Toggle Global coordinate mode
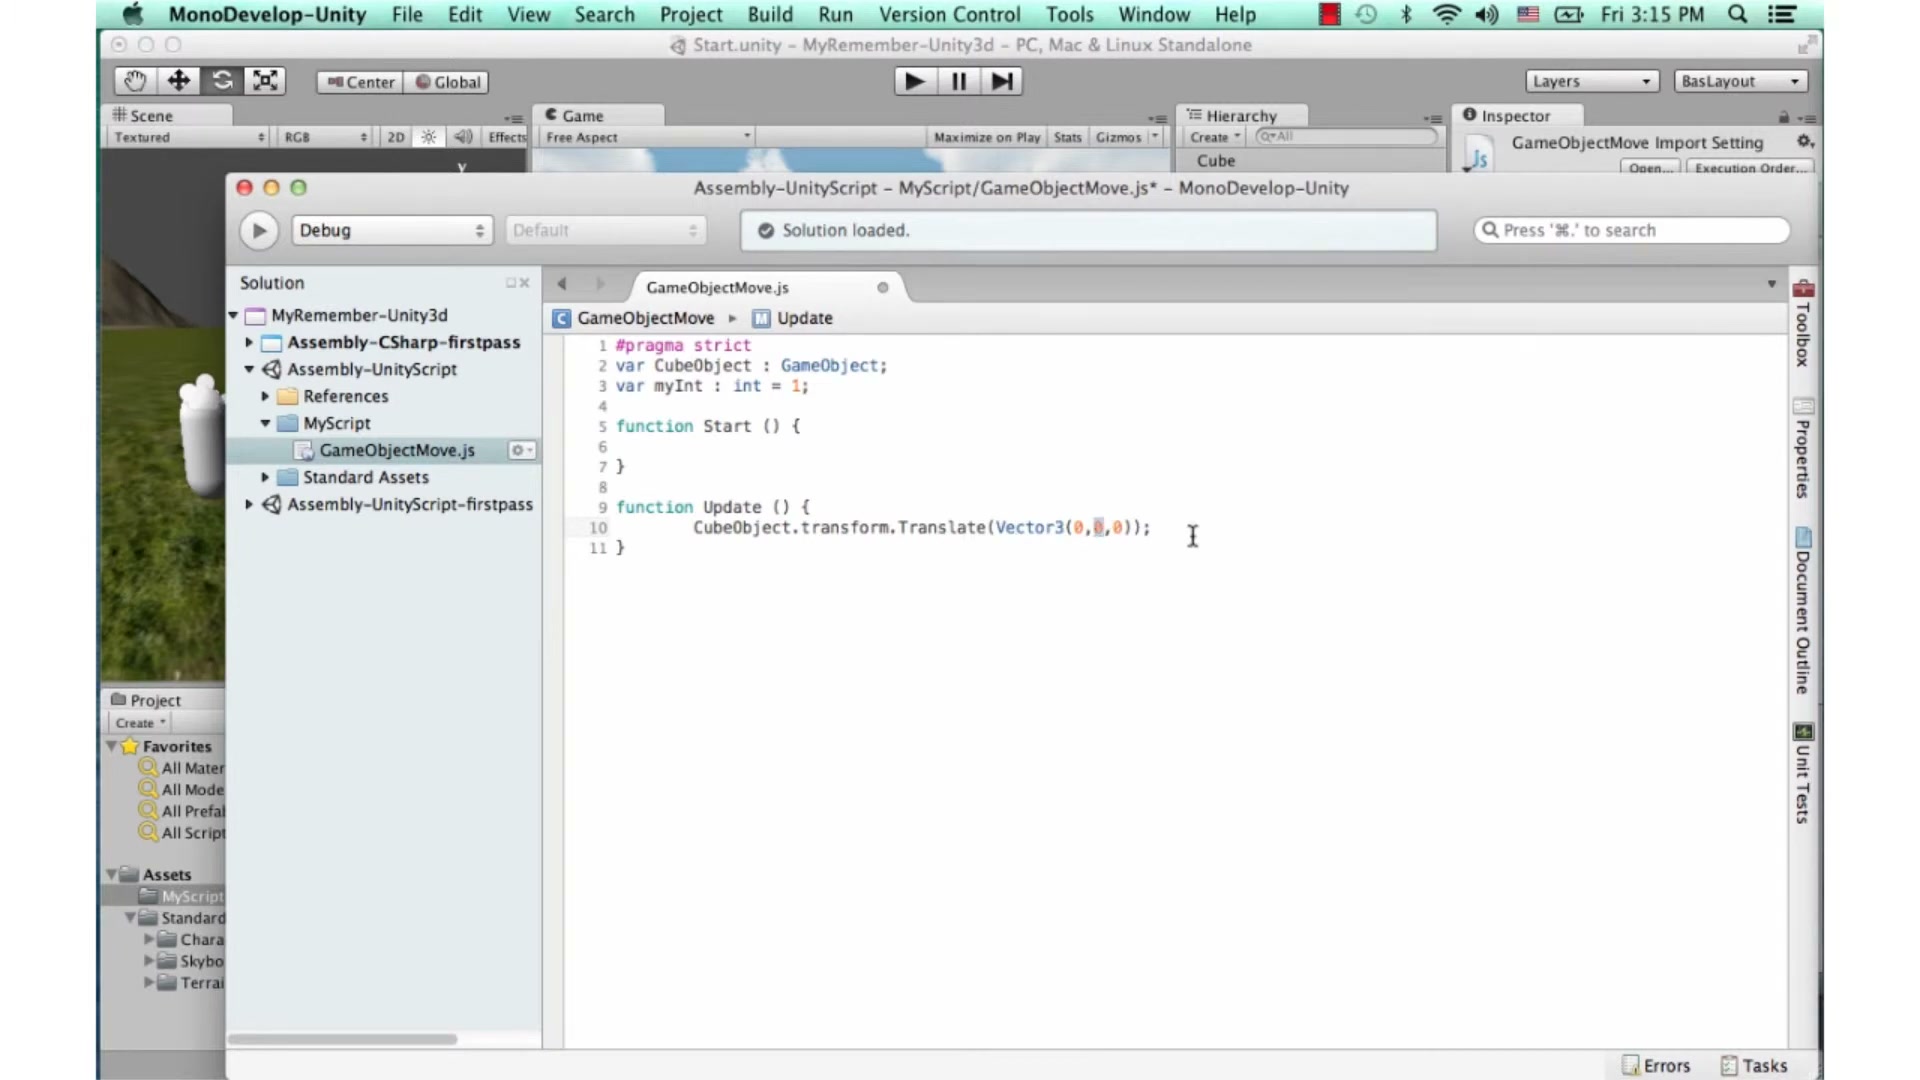Image resolution: width=1920 pixels, height=1080 pixels. pos(448,82)
